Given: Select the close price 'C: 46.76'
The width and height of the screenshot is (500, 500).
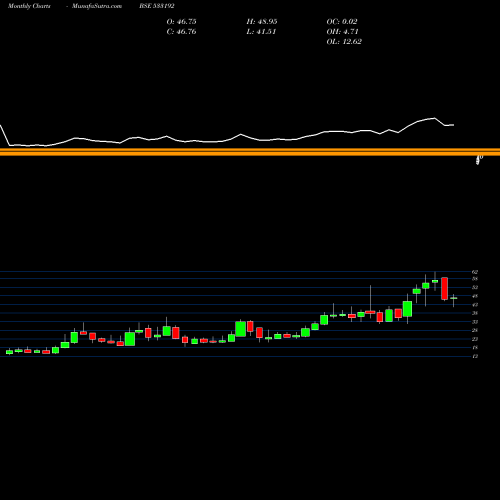Looking at the screenshot, I should [x=181, y=32].
